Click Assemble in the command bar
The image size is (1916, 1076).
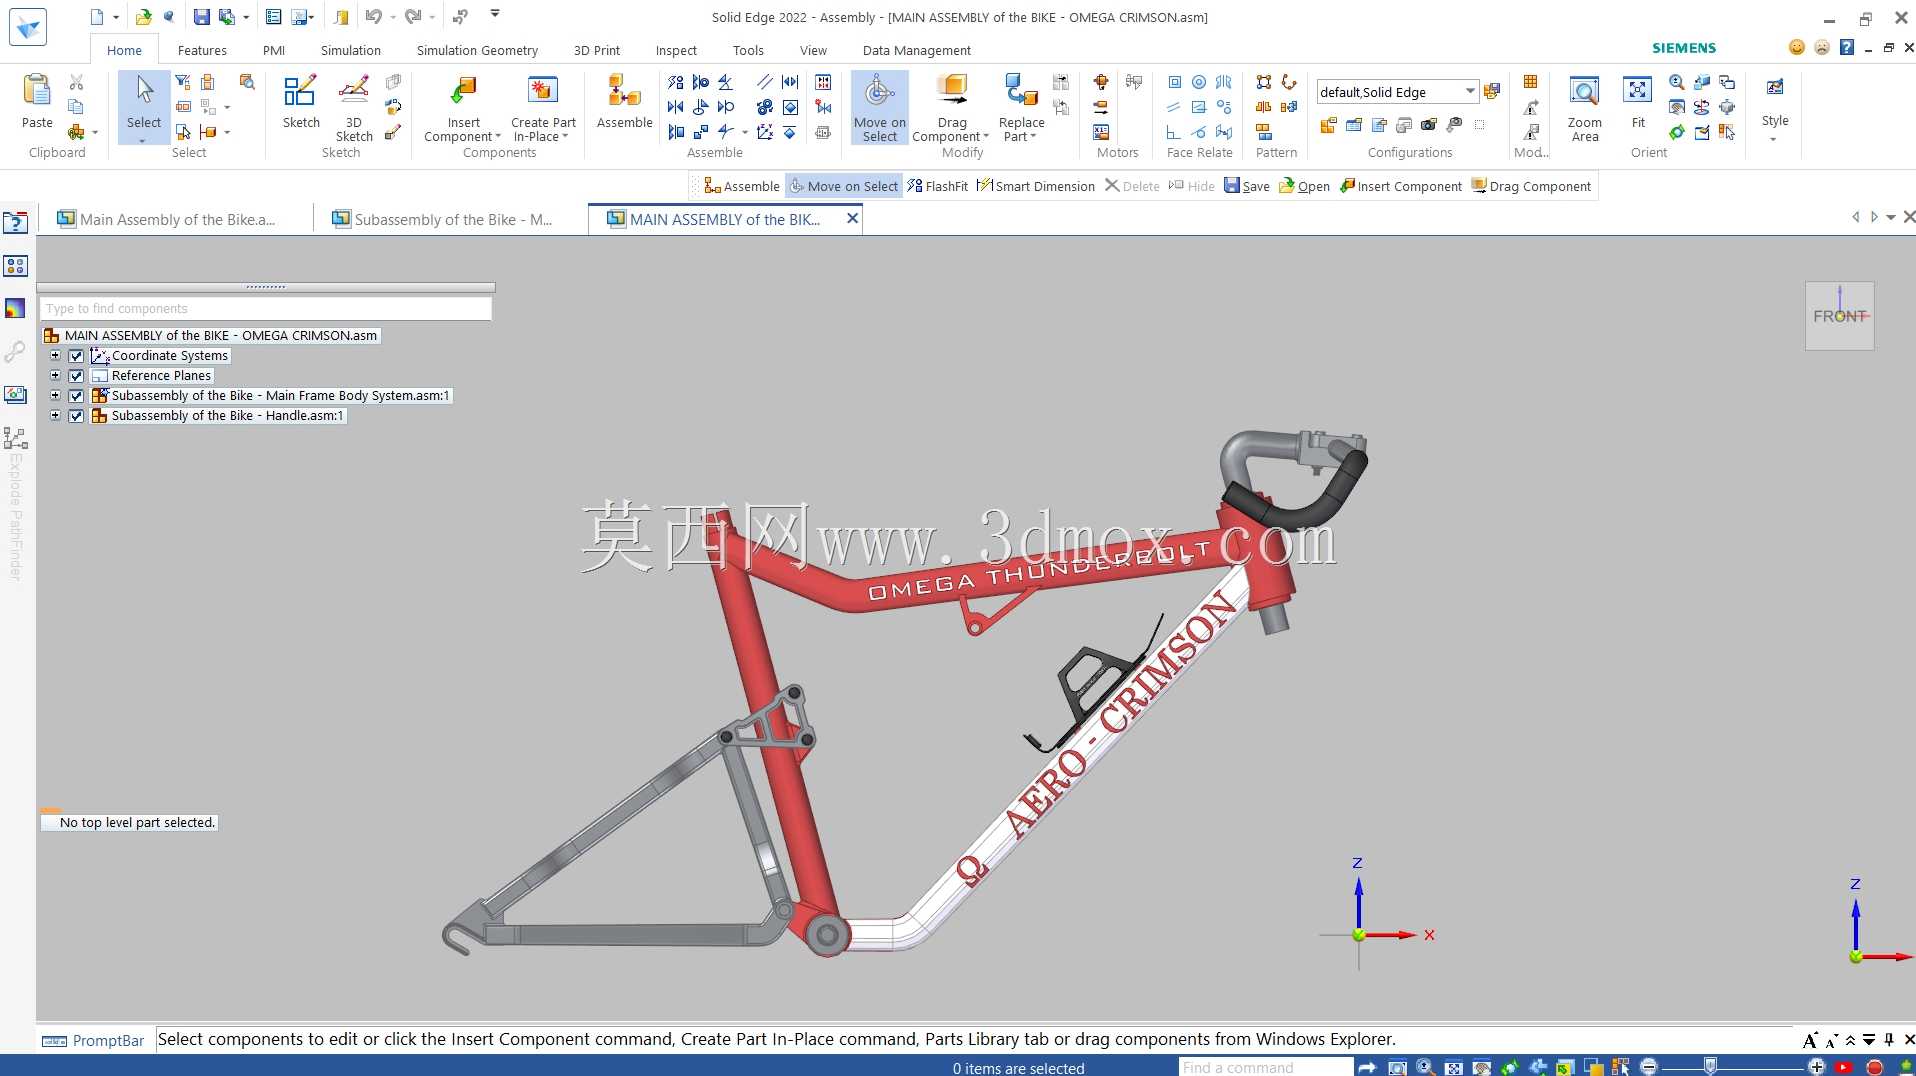(x=741, y=186)
